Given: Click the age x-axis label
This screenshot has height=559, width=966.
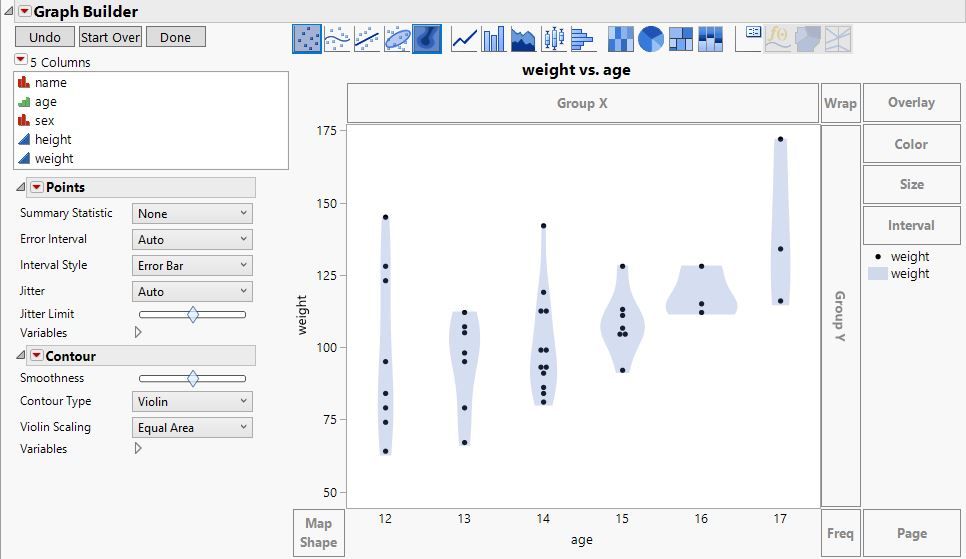Looking at the screenshot, I should [x=582, y=540].
